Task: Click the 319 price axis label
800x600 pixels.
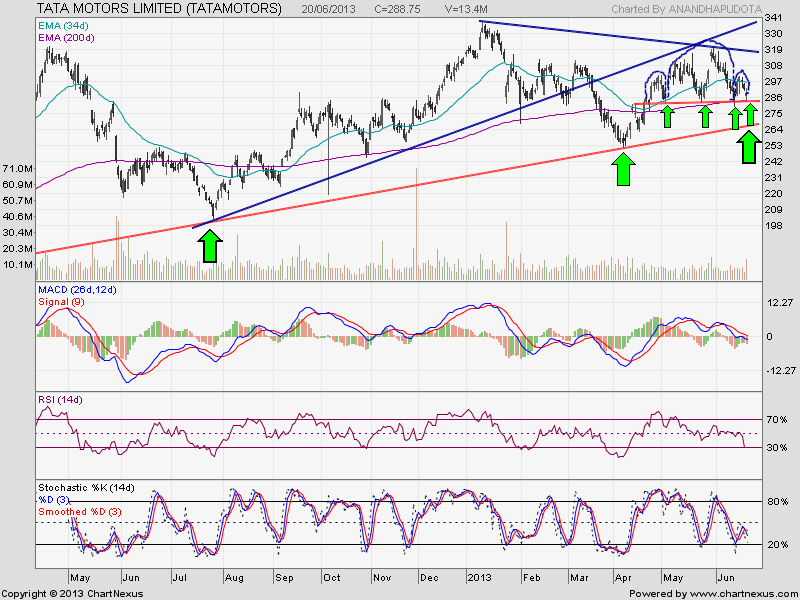Action: click(x=773, y=50)
